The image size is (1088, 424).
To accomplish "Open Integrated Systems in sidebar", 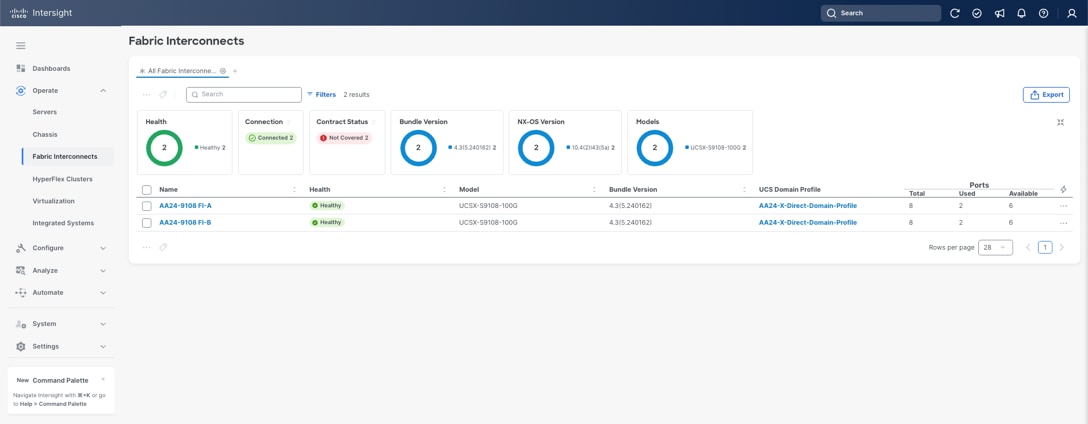I will point(63,223).
